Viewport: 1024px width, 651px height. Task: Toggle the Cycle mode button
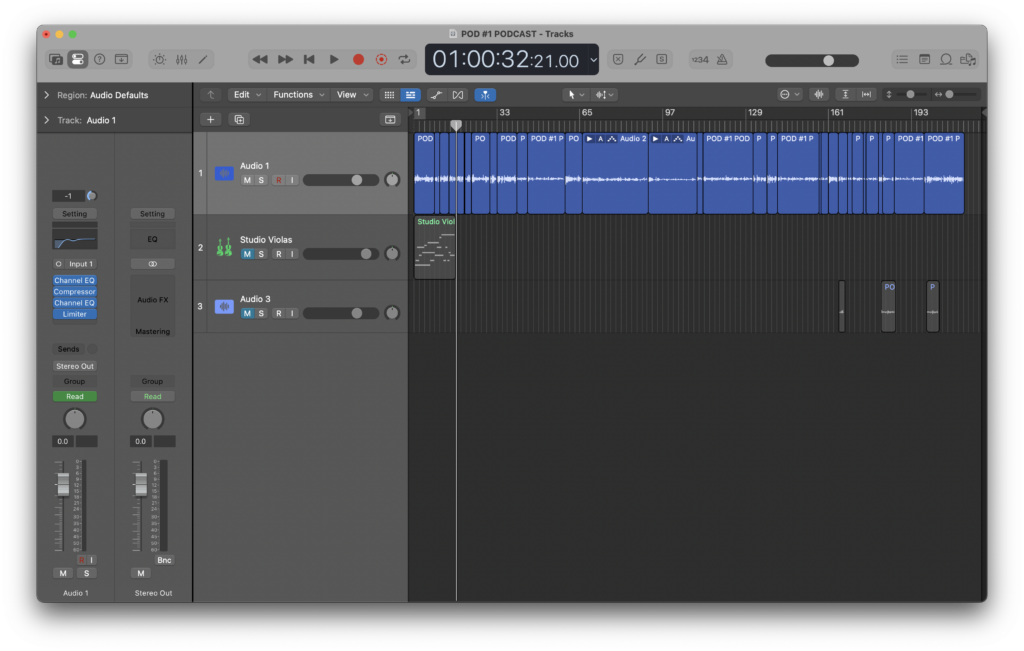(x=404, y=60)
